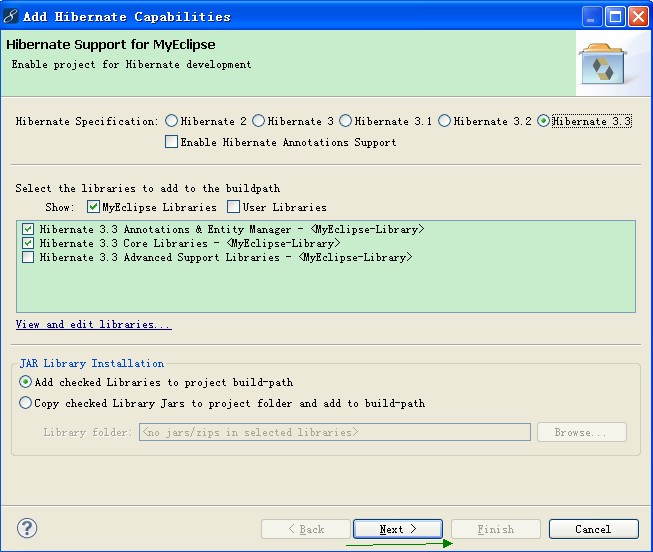Click the 'Hibernate 3.3 Core Libraries' row text
The width and height of the screenshot is (653, 552).
tap(190, 243)
